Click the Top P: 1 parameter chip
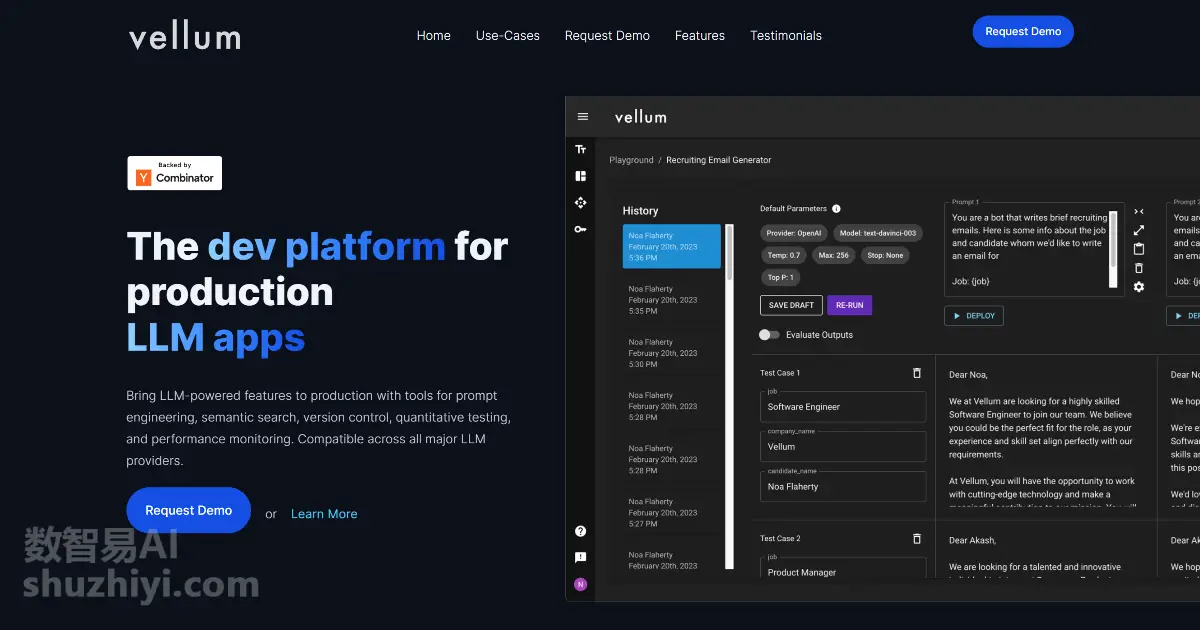The image size is (1200, 630). (780, 277)
